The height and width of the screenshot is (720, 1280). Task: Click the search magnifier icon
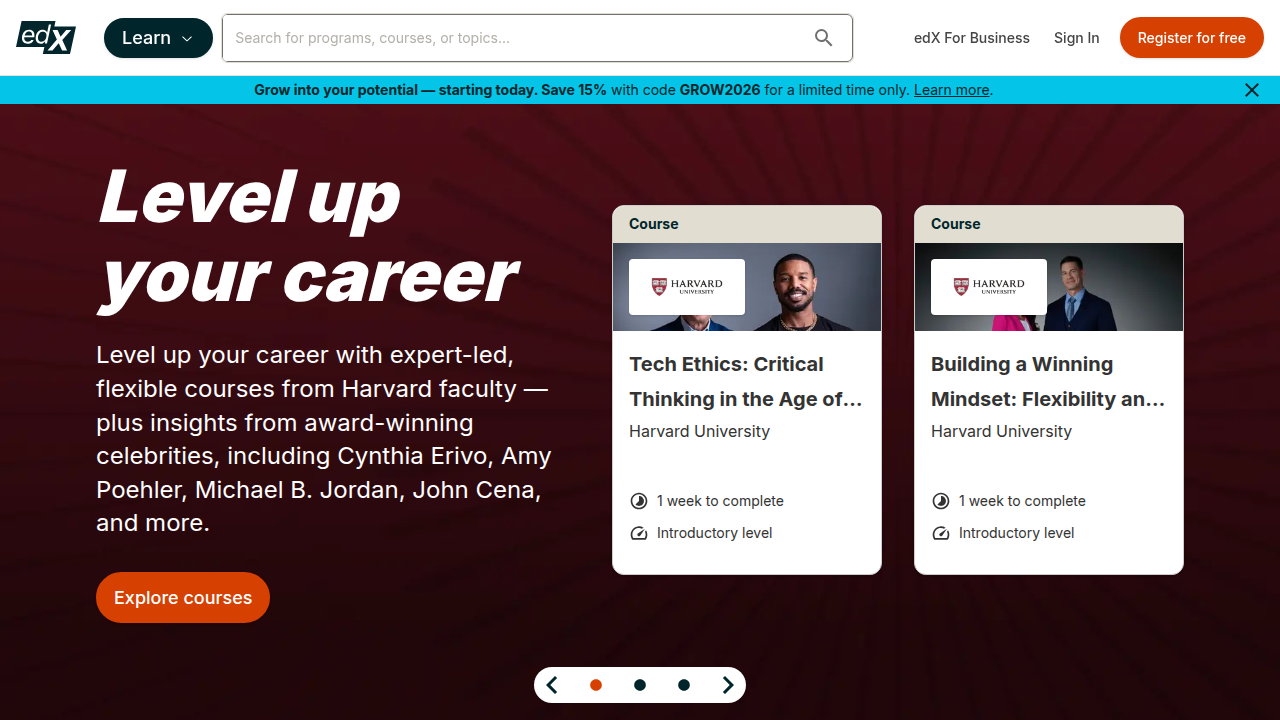coord(823,38)
